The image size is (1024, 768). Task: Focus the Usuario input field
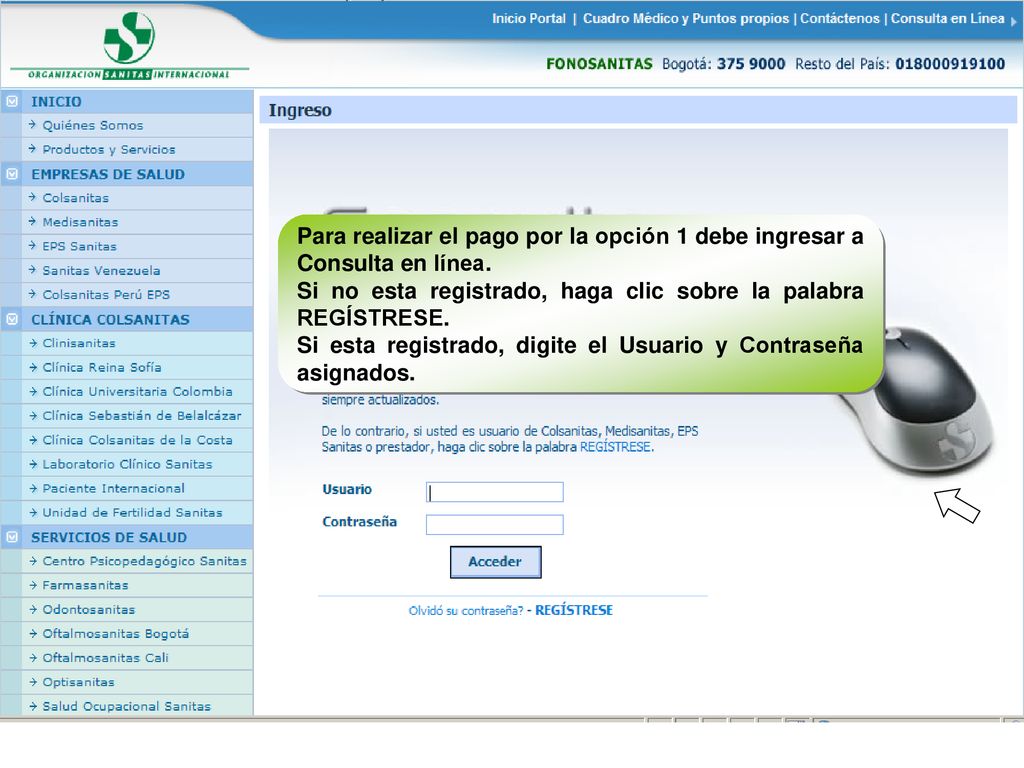pyautogui.click(x=494, y=492)
